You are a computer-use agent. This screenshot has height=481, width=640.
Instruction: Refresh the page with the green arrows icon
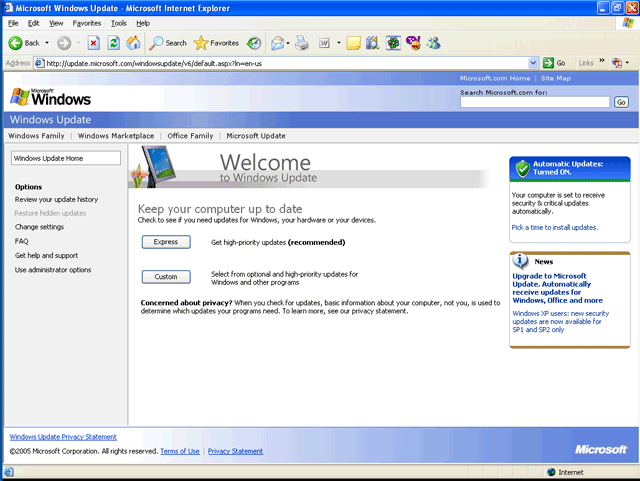point(113,43)
